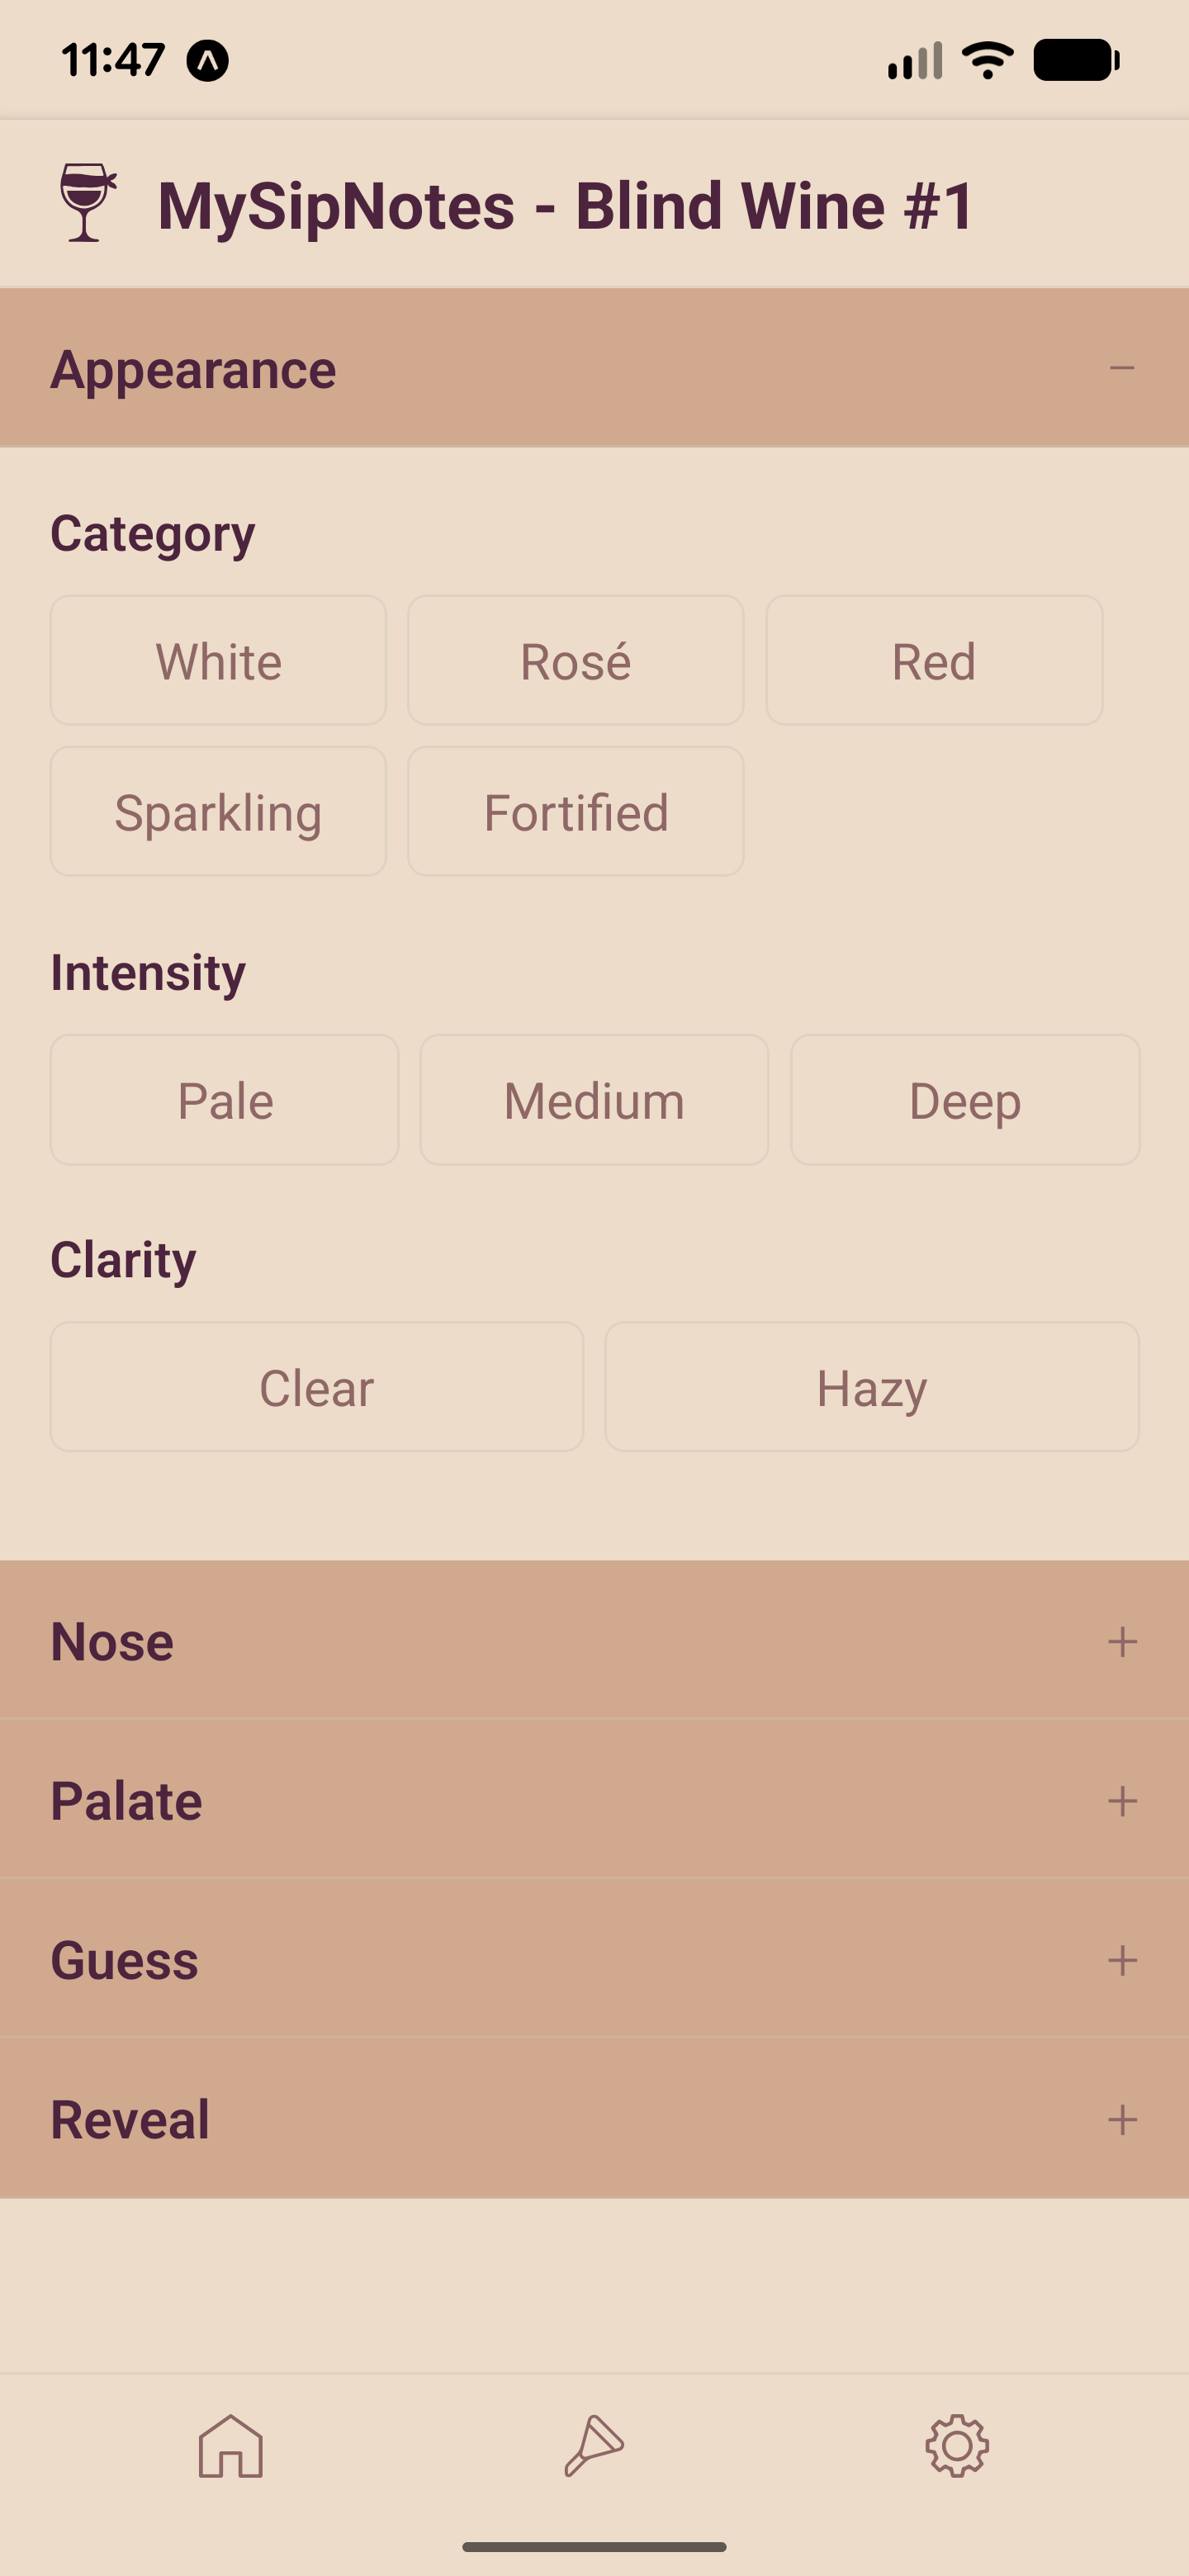Select the Rosé category option
This screenshot has height=2576, width=1189.
click(x=575, y=661)
